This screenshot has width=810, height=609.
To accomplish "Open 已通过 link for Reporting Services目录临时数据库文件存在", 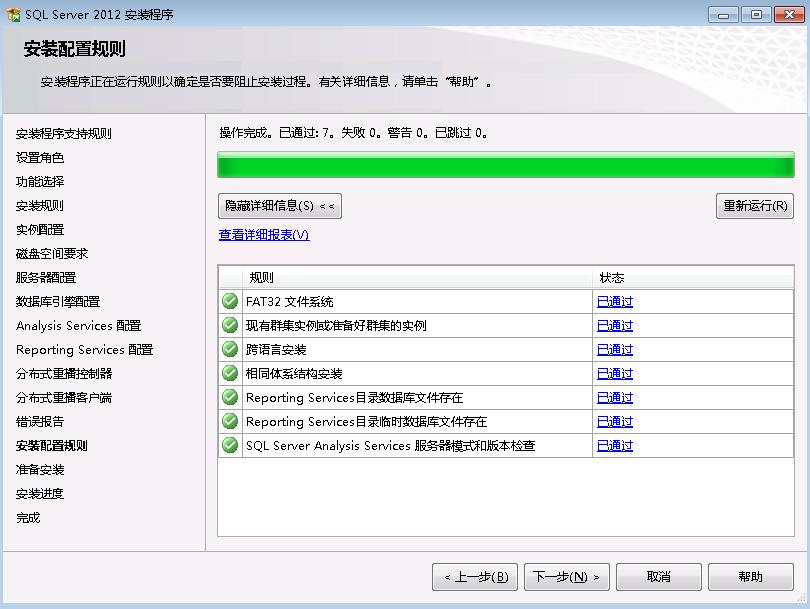I will coord(615,421).
